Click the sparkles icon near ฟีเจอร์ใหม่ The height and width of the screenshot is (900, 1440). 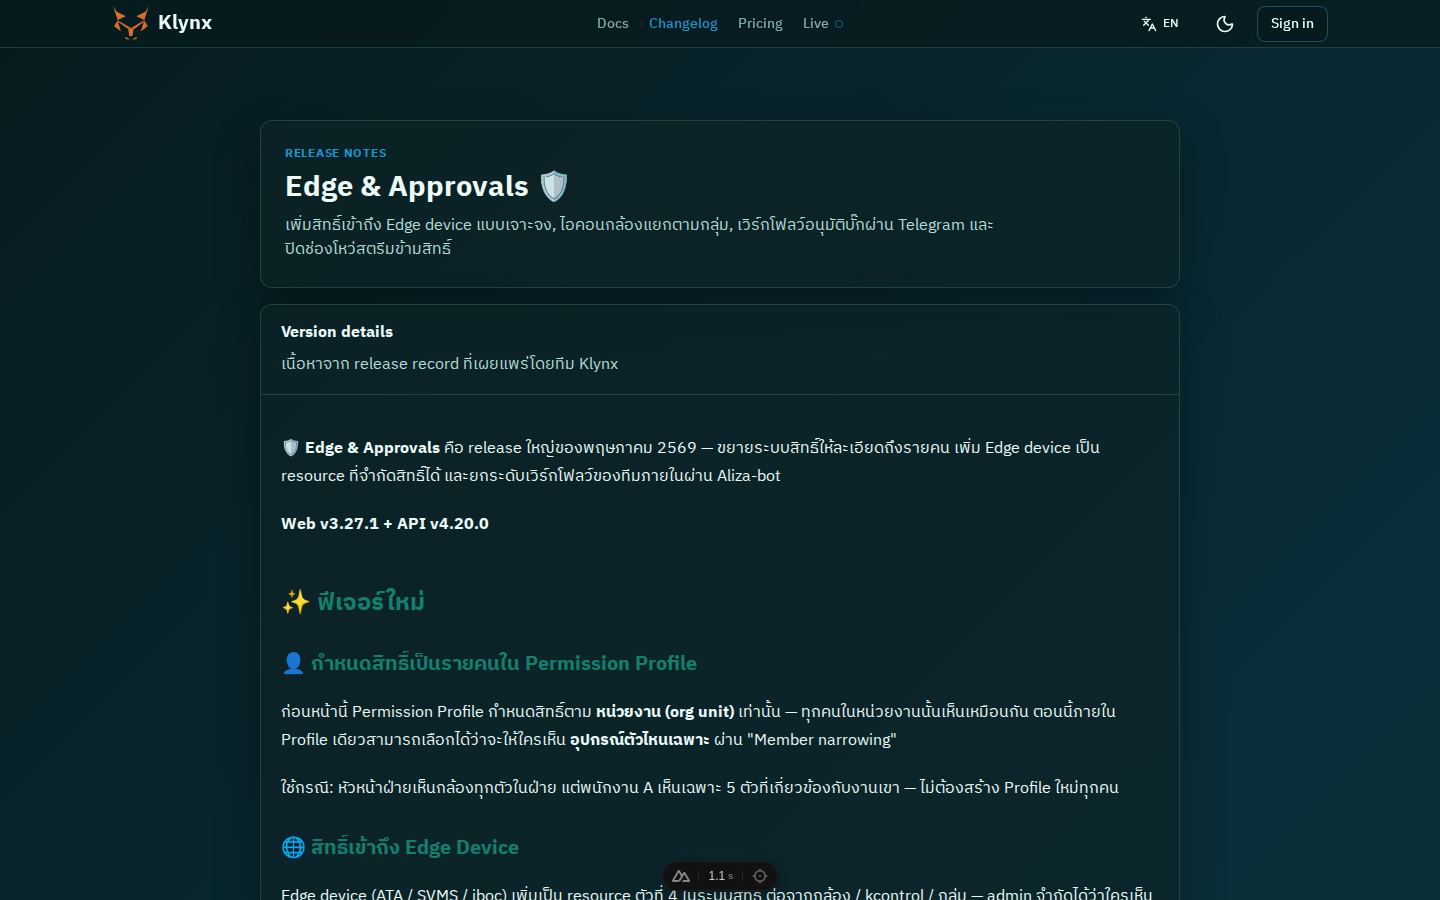coord(295,601)
